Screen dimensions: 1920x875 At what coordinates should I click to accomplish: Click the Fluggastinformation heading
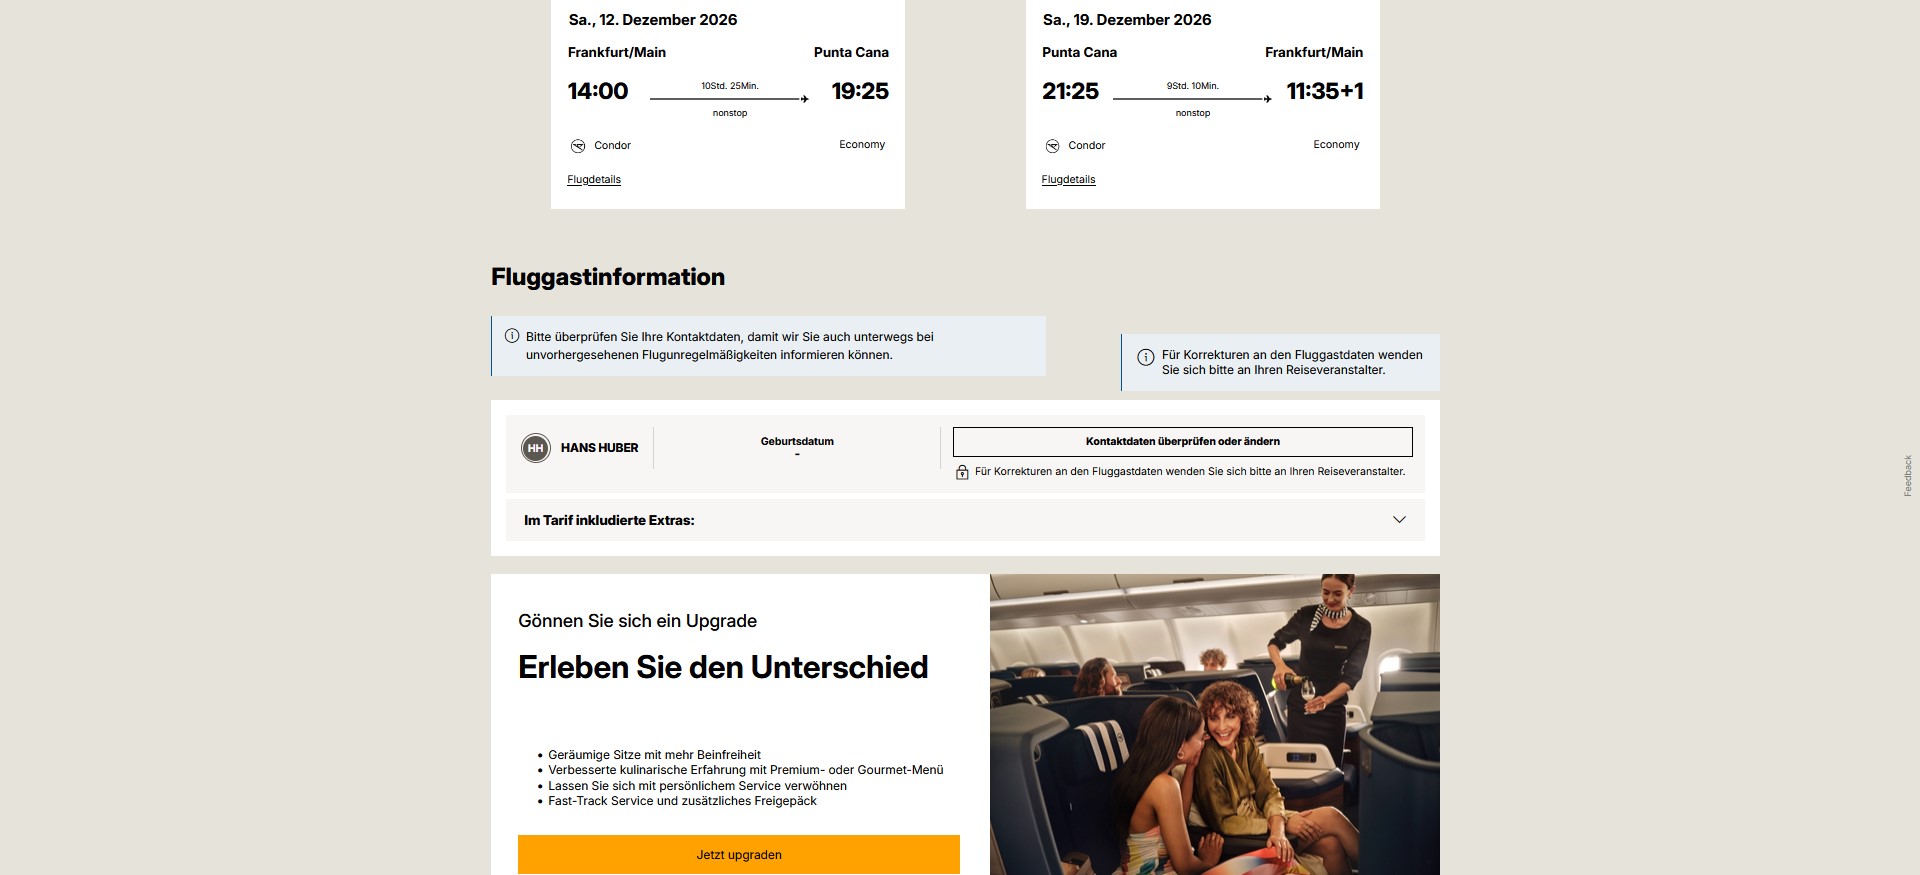[608, 277]
